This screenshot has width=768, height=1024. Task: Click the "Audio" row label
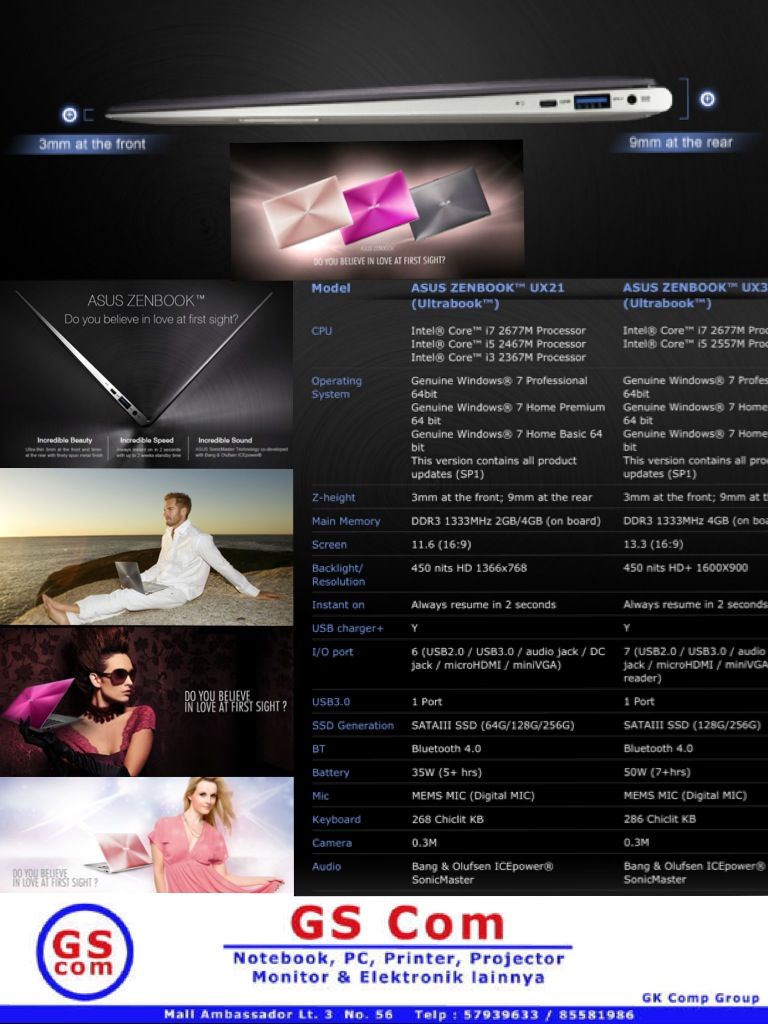pos(326,867)
